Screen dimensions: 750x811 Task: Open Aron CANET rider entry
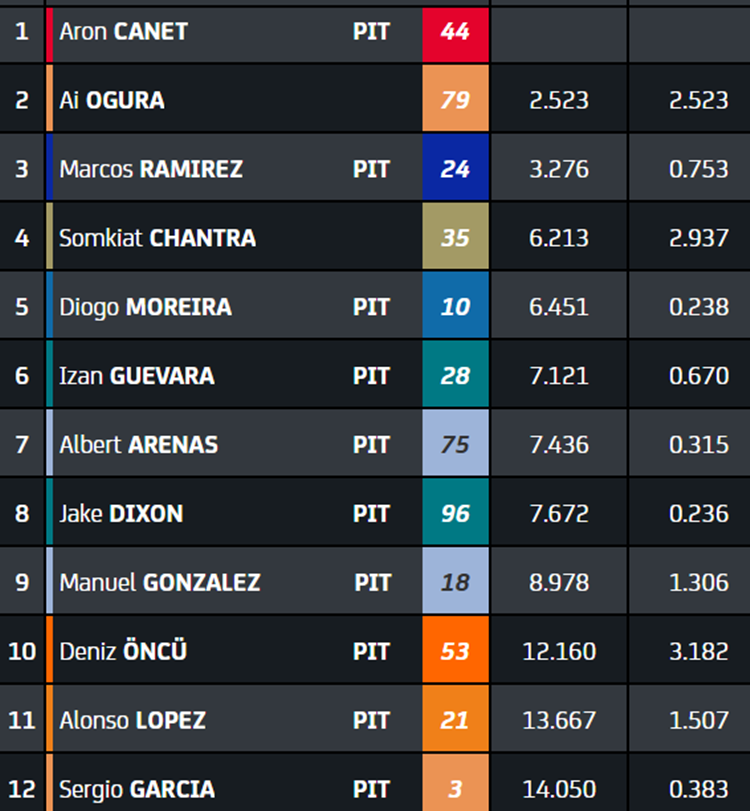coord(123,32)
